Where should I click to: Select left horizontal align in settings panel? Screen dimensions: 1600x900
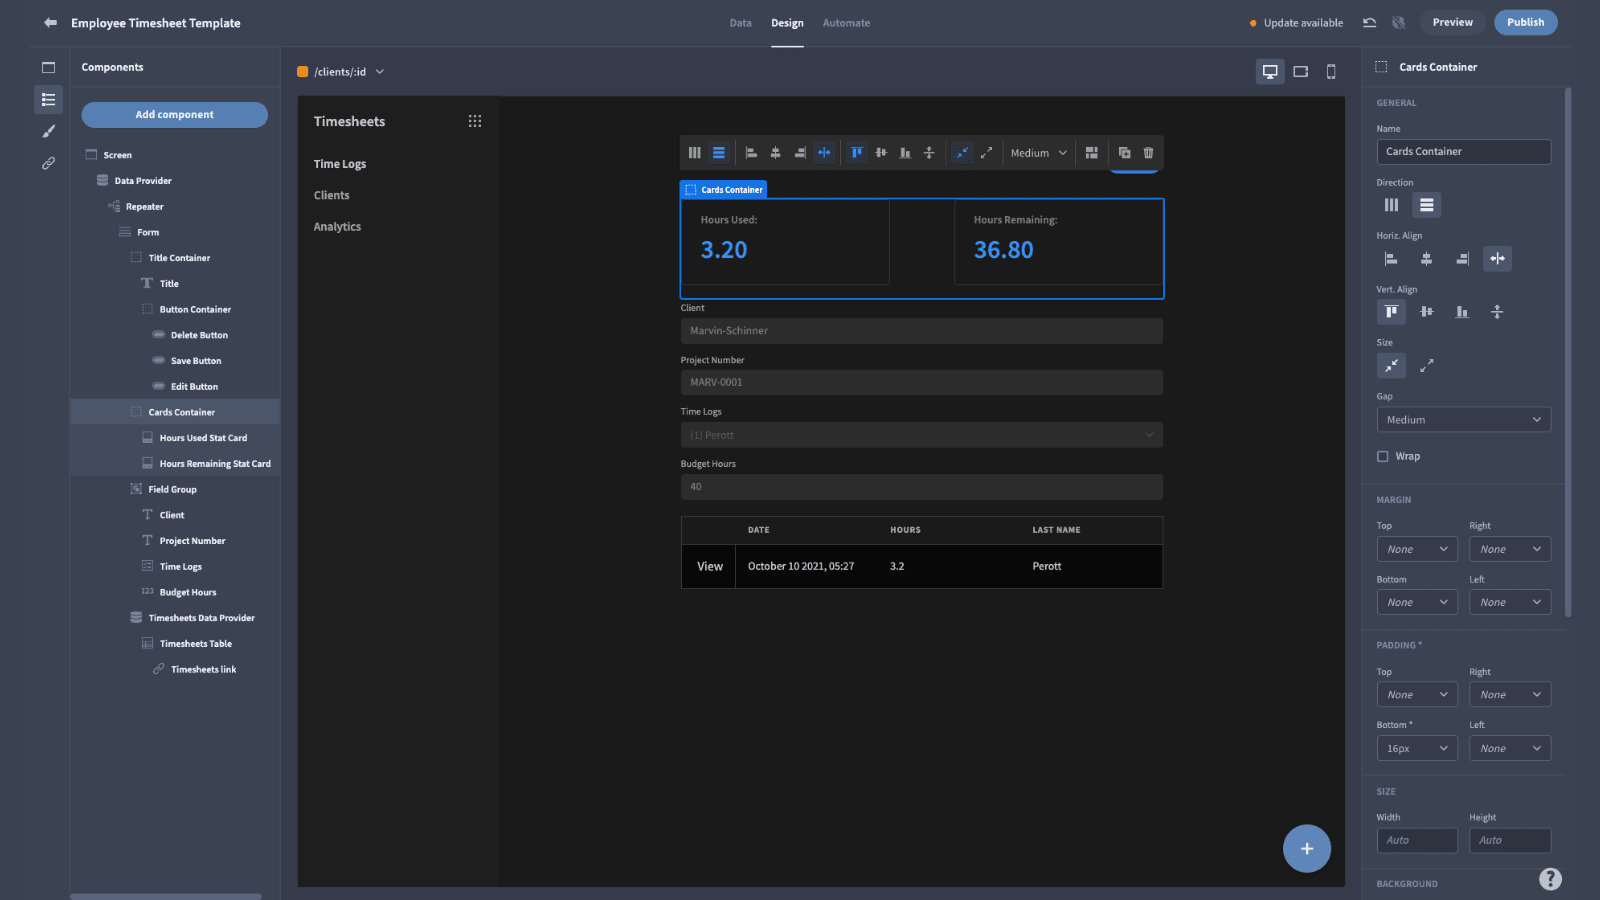click(1391, 259)
